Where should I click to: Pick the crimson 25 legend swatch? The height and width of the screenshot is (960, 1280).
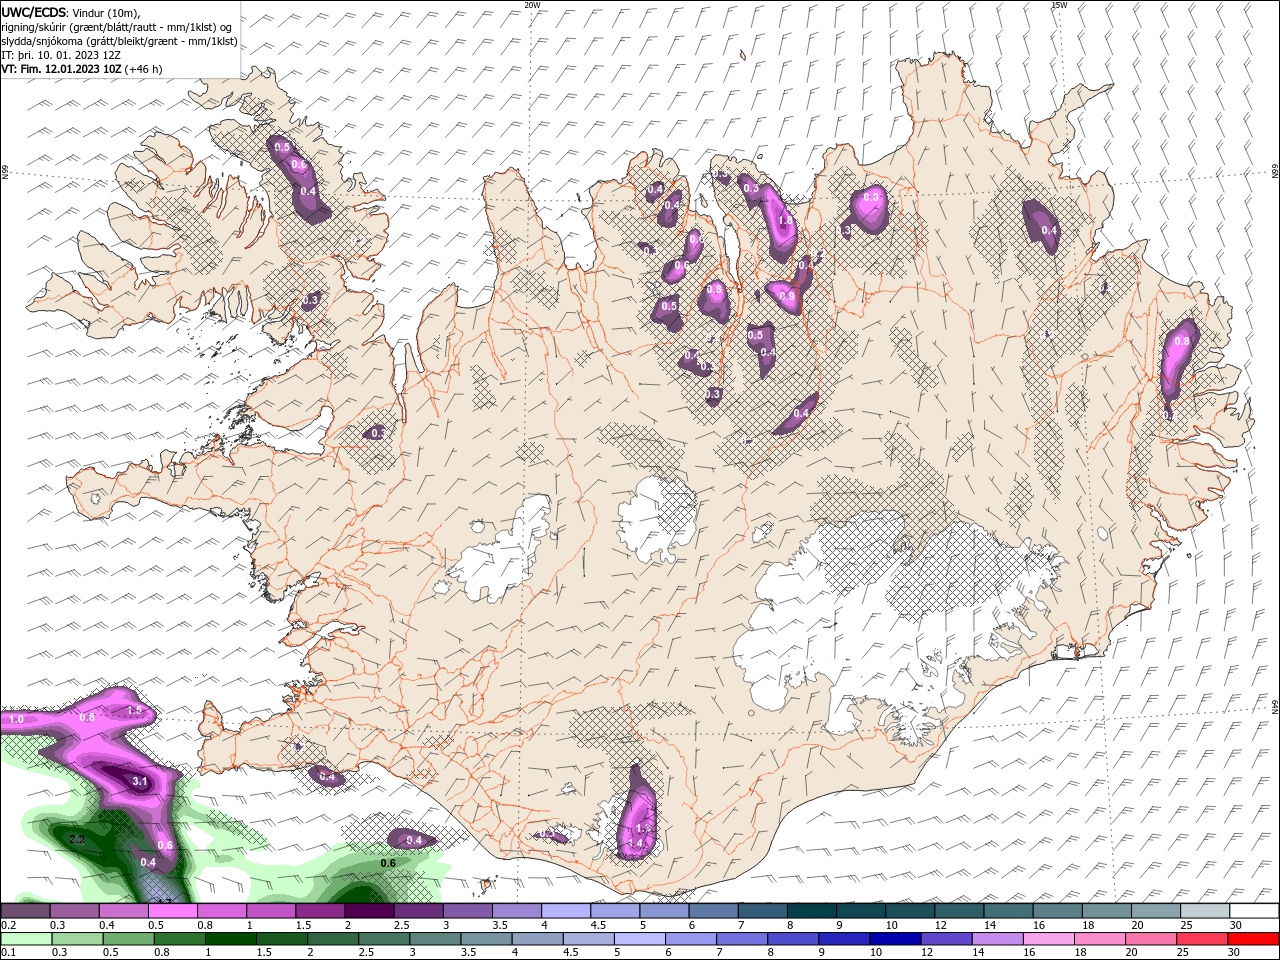coord(1202,939)
